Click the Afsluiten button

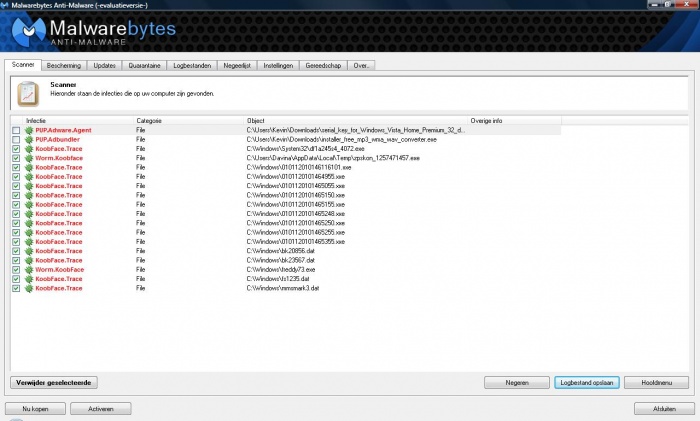point(664,408)
